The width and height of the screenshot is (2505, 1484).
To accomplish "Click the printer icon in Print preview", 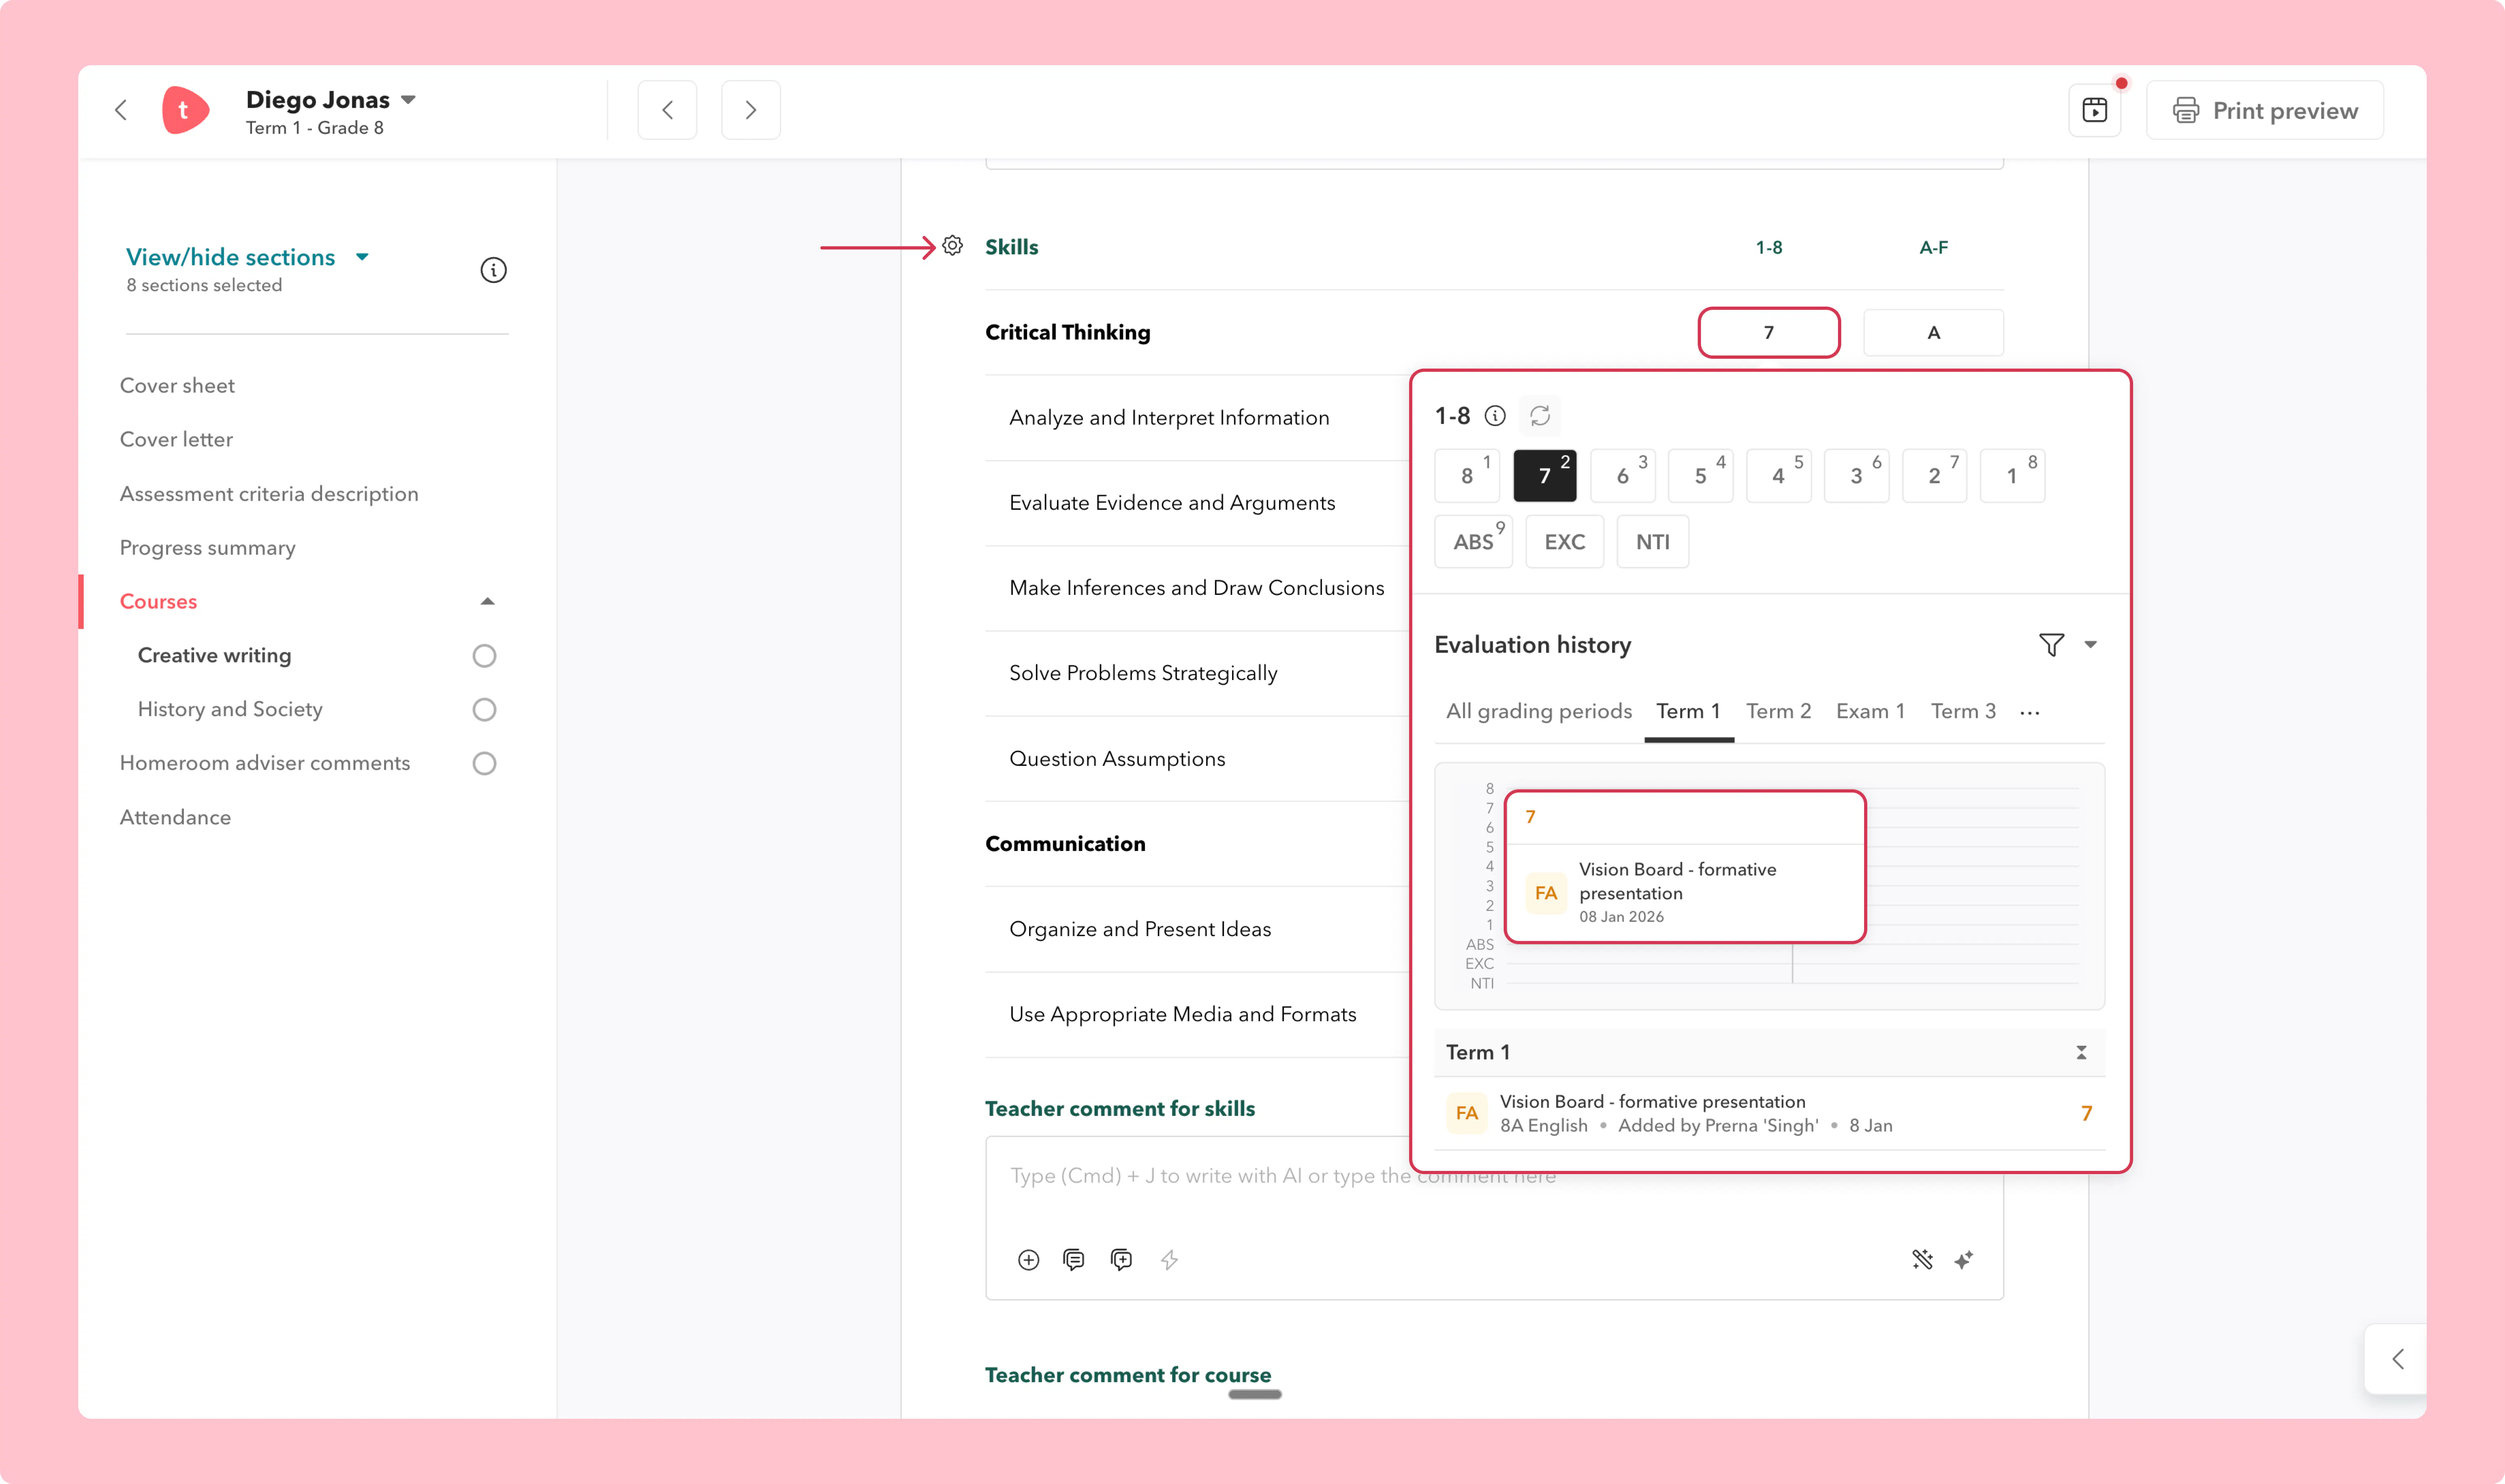I will tap(2186, 110).
